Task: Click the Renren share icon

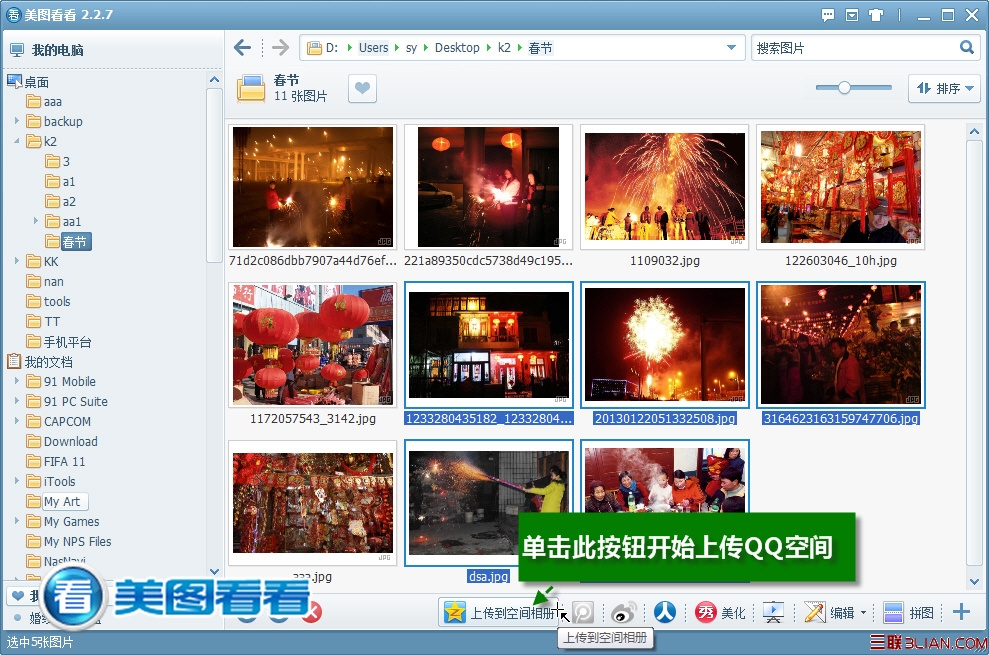Action: pos(664,612)
